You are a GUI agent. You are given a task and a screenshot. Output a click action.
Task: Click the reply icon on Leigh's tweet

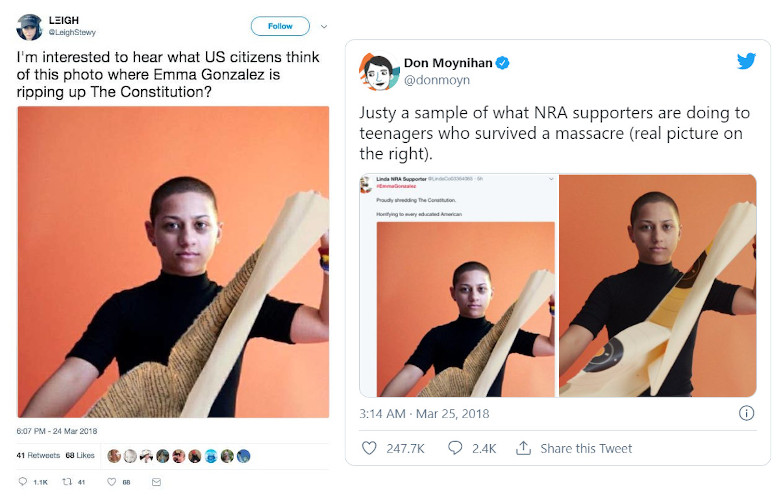(22, 482)
